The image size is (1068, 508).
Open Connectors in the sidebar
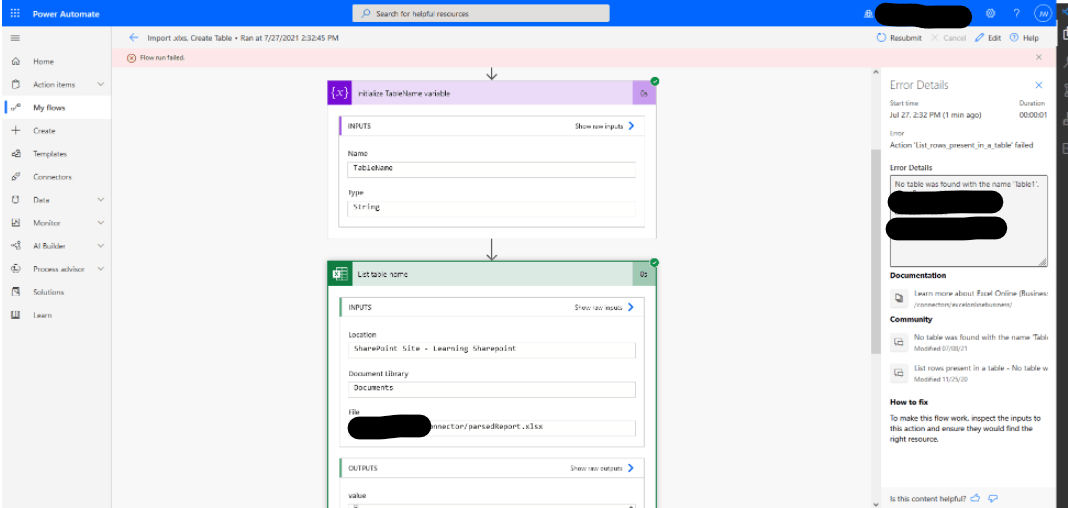pyautogui.click(x=52, y=177)
